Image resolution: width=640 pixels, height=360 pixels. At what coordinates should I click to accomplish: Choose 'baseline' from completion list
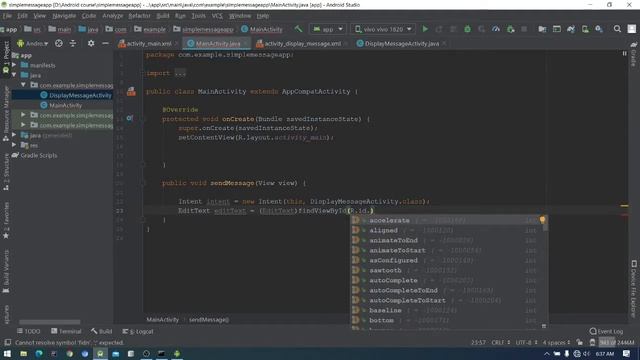(447, 310)
